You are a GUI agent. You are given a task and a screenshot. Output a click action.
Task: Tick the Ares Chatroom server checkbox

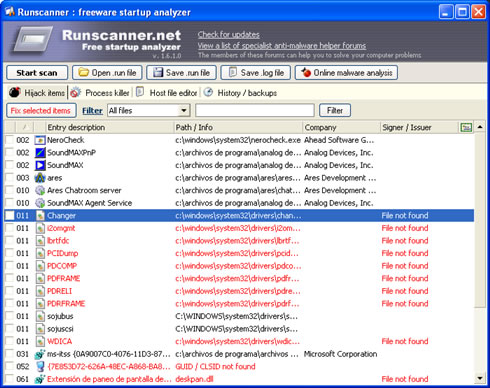[10, 190]
